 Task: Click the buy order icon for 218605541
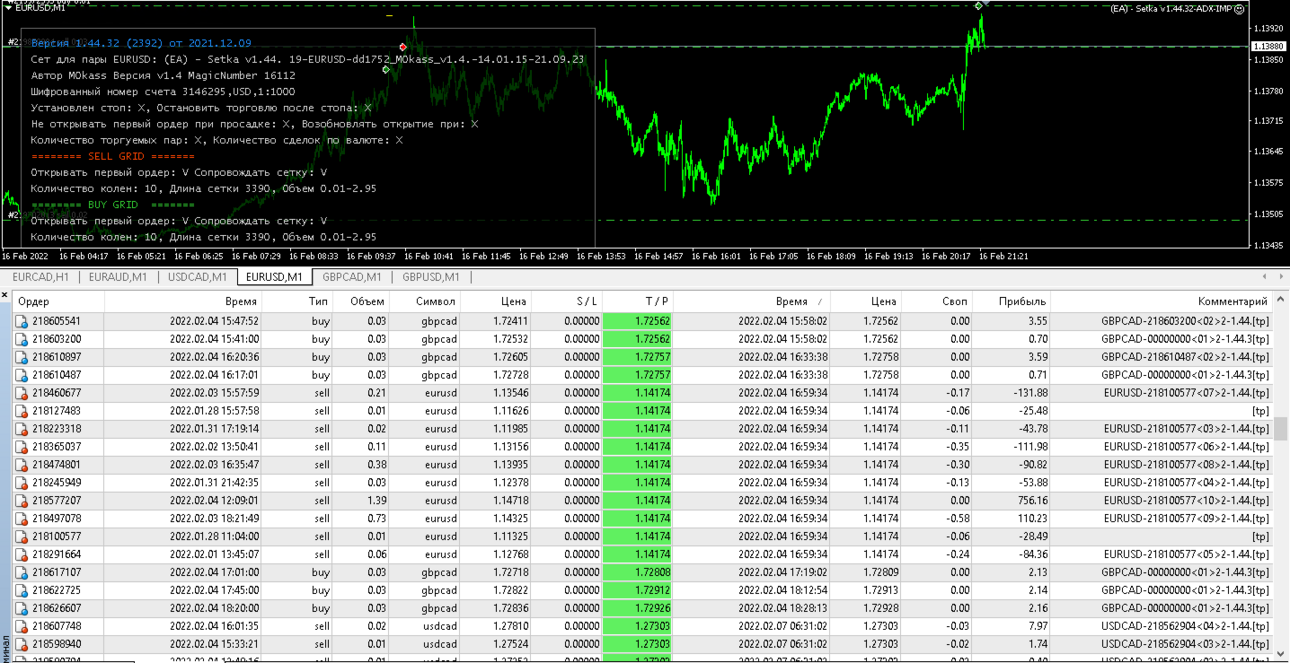pyautogui.click(x=21, y=322)
